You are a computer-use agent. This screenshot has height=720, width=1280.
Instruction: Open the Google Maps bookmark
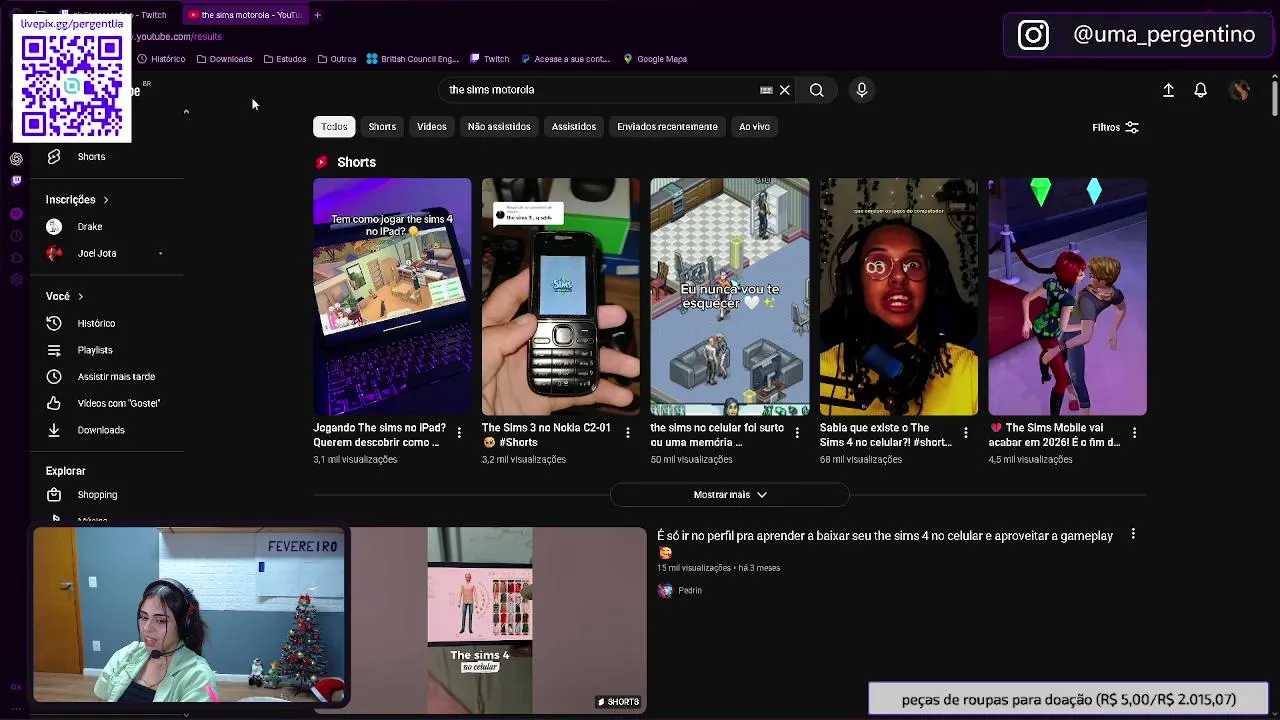655,59
